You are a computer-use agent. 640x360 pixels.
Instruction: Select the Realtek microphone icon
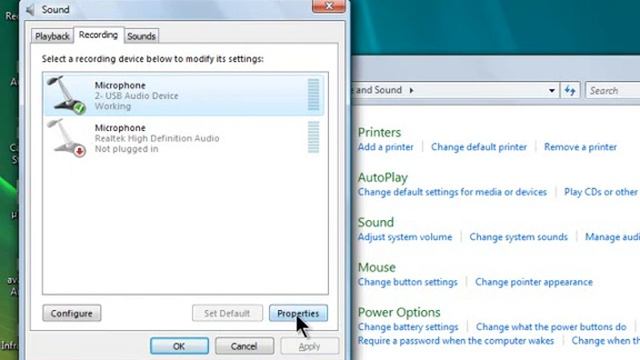click(x=66, y=138)
